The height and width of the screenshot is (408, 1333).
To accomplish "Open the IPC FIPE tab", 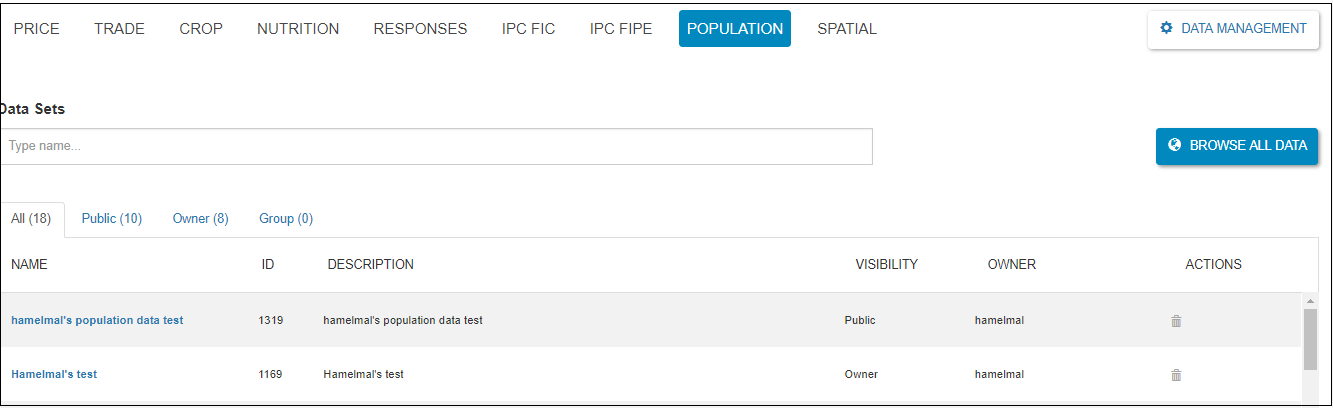I will click(621, 29).
